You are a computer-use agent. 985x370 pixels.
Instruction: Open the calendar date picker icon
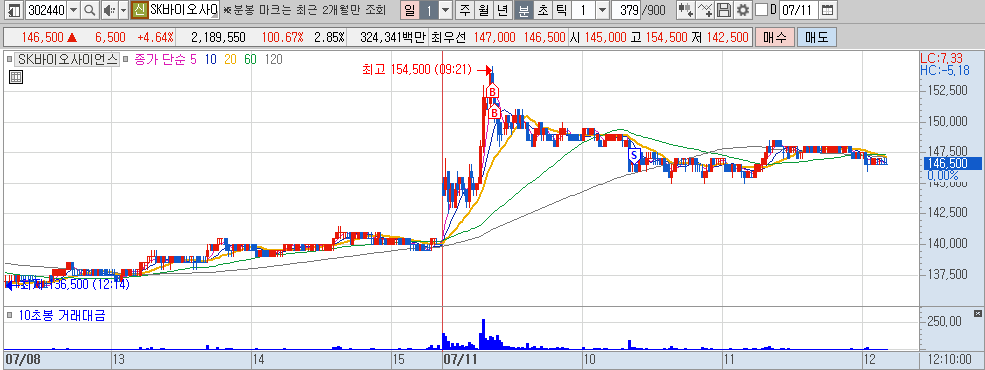tap(828, 10)
